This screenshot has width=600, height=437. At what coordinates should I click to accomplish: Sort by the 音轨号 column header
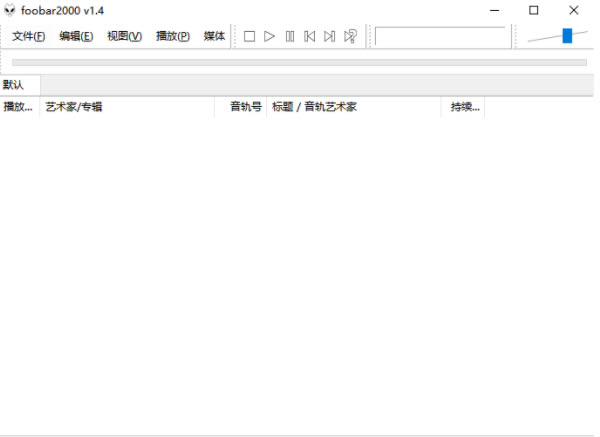(x=240, y=107)
